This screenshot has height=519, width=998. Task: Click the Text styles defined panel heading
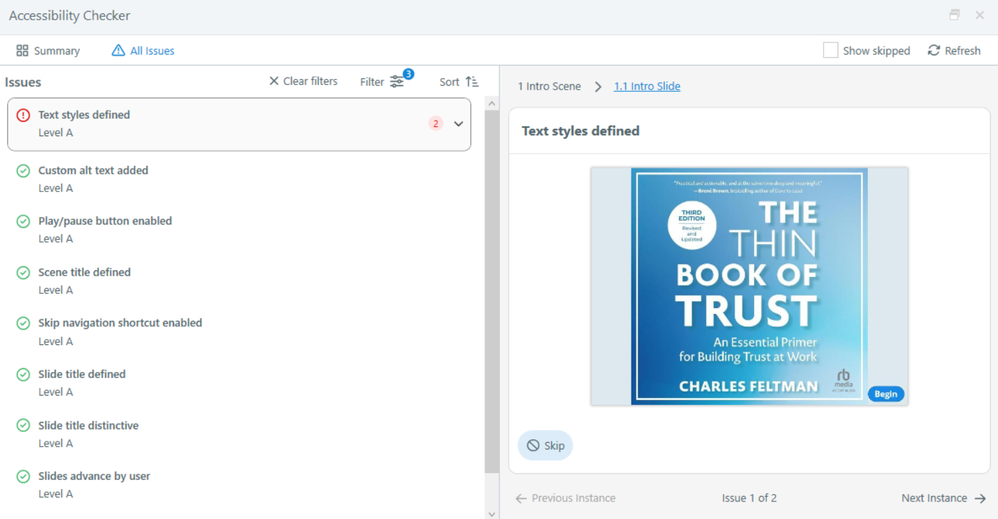click(580, 131)
